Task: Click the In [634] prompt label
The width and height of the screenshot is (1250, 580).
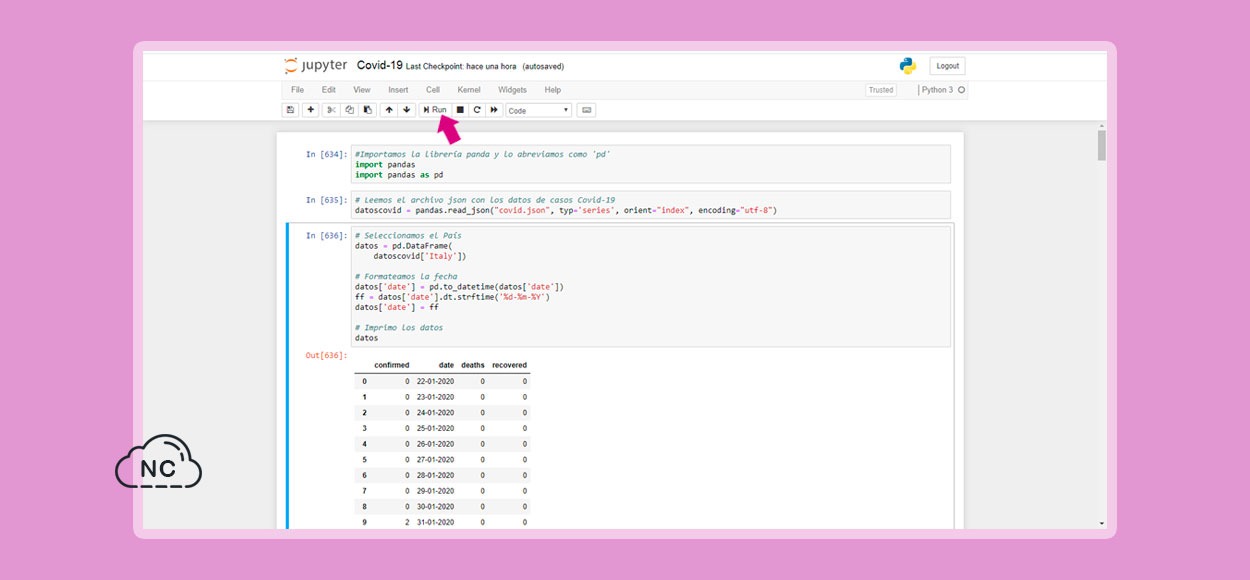Action: [x=326, y=155]
